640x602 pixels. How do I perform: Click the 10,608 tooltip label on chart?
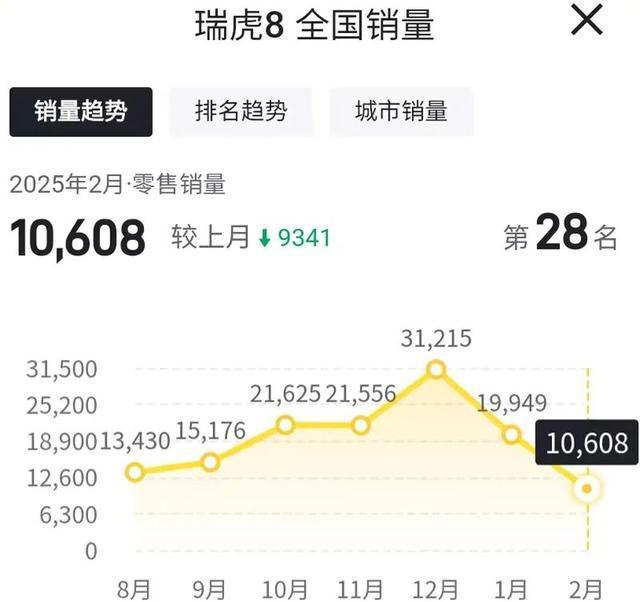click(x=587, y=442)
